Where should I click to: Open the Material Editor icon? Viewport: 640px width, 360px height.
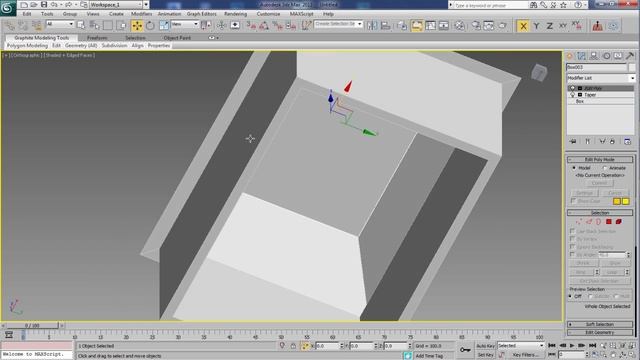coord(460,26)
